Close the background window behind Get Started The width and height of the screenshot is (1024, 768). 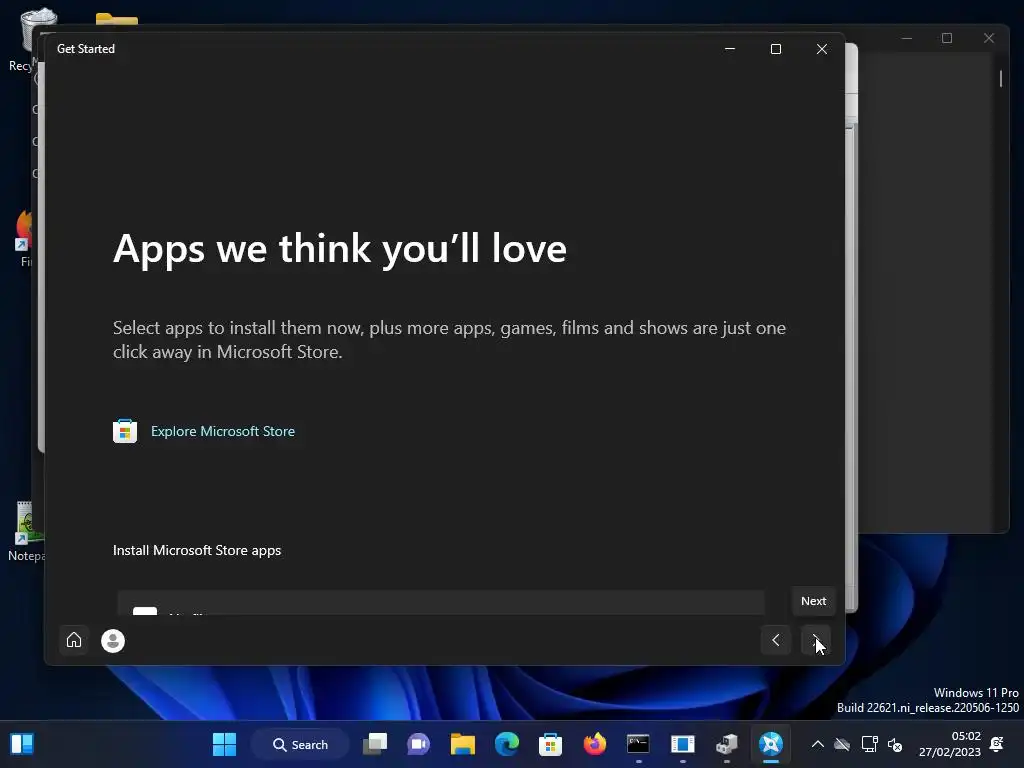tap(989, 39)
